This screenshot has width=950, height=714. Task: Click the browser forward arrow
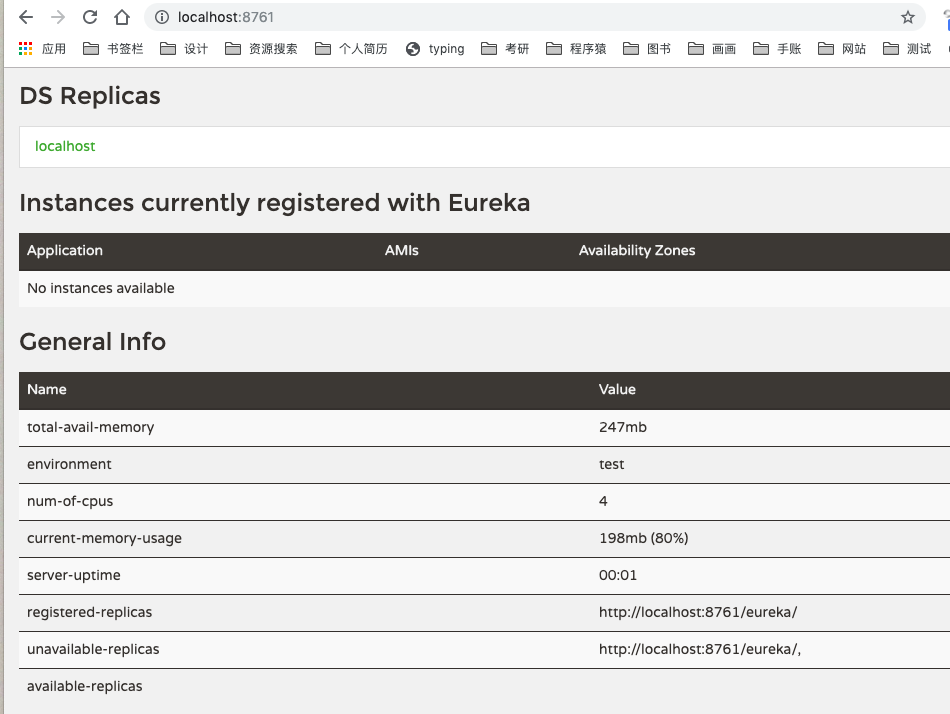[x=58, y=17]
